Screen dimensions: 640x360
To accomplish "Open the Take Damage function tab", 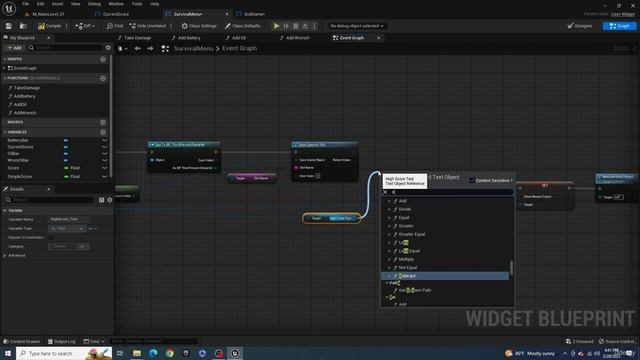I will pyautogui.click(x=137, y=38).
